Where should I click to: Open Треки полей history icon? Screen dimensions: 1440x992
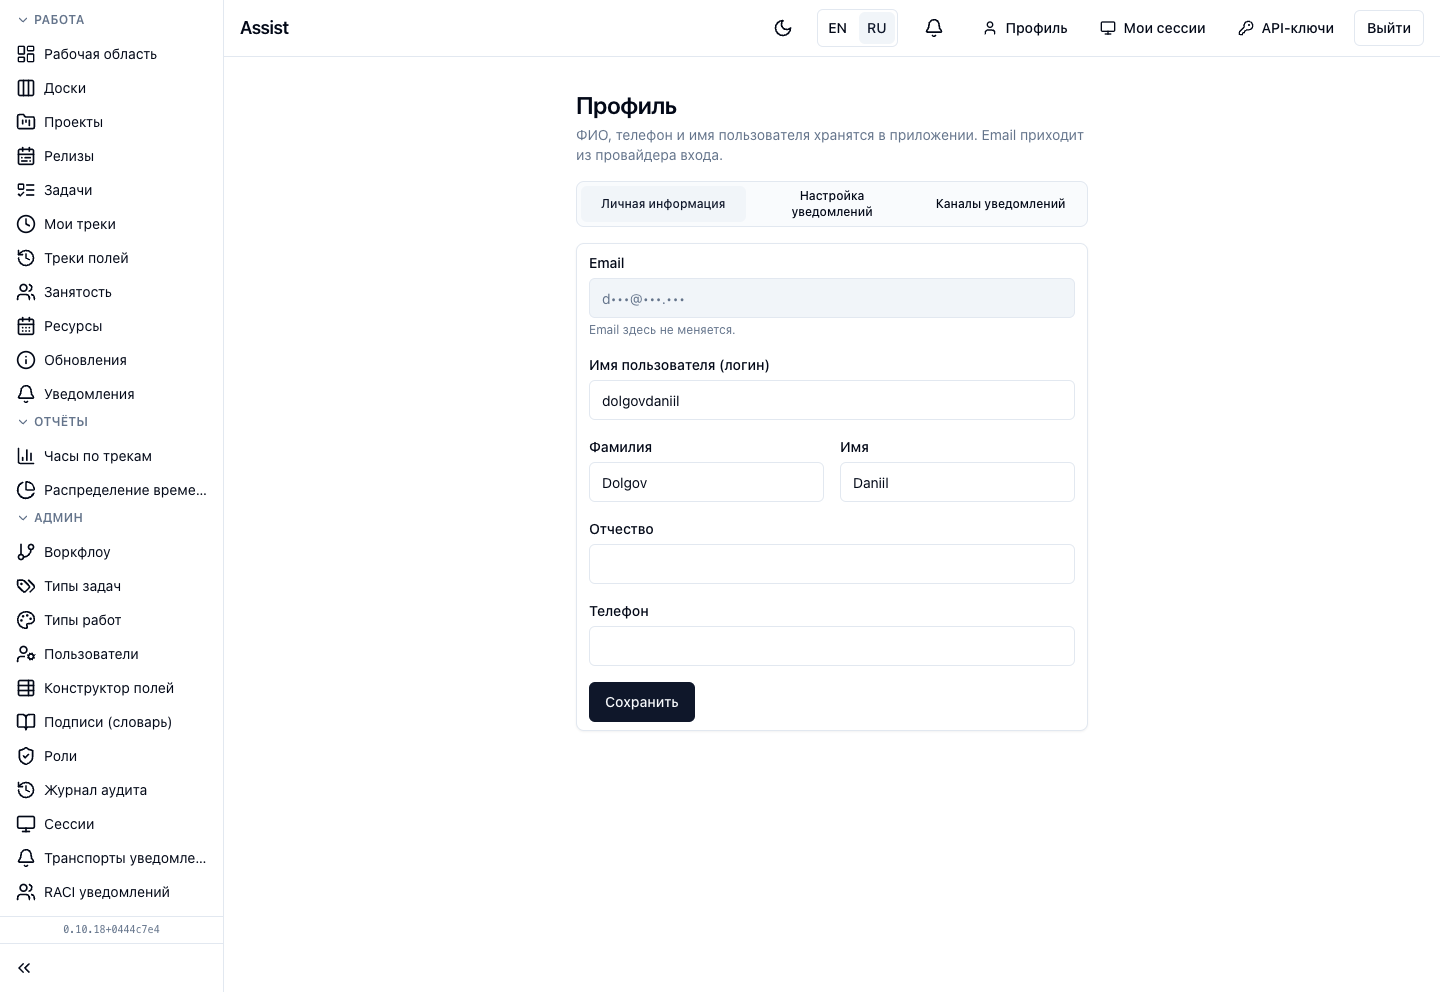click(26, 258)
